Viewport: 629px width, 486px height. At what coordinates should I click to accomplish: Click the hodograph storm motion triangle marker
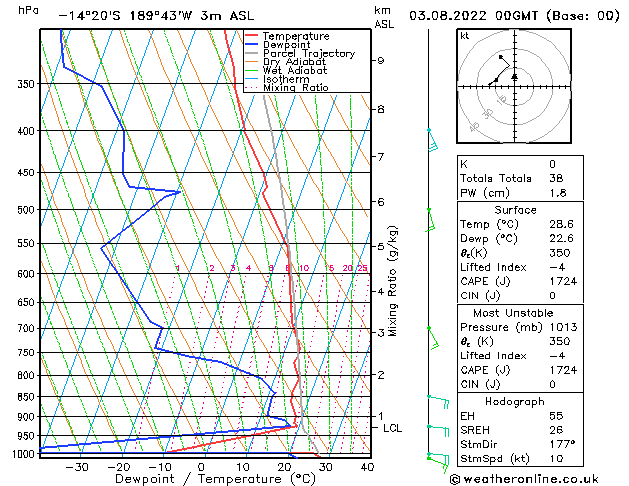pyautogui.click(x=515, y=76)
